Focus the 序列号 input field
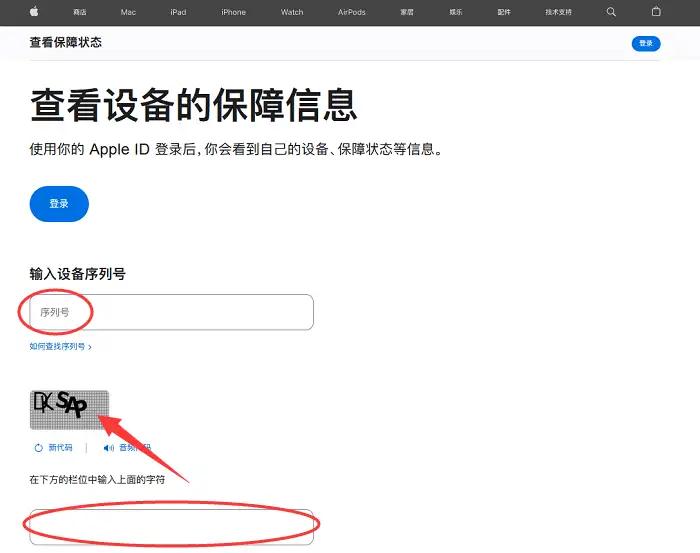The width and height of the screenshot is (700, 553). click(171, 312)
